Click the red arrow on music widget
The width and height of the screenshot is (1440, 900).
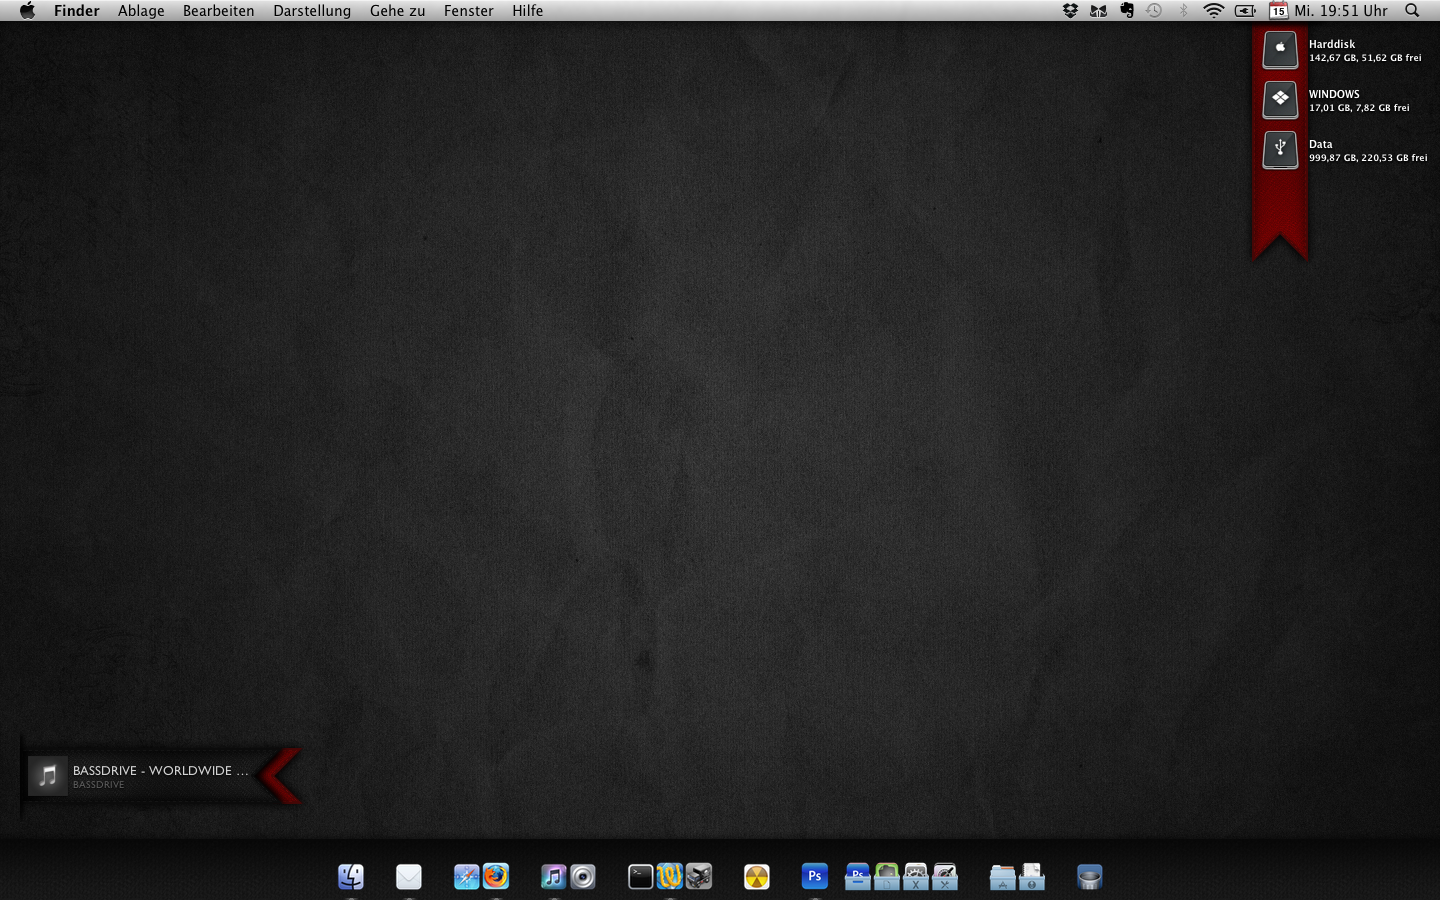[280, 775]
